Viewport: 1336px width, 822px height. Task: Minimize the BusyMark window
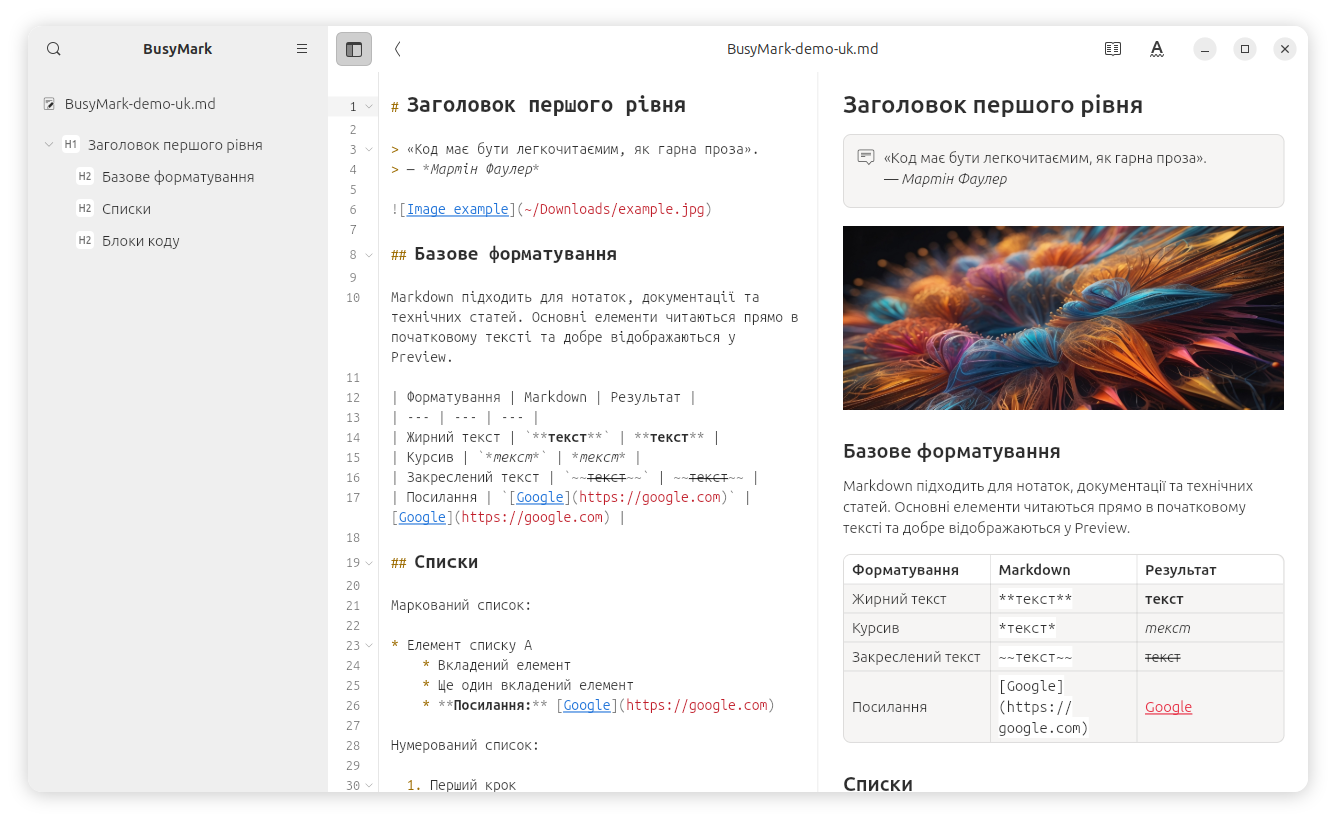point(1205,49)
